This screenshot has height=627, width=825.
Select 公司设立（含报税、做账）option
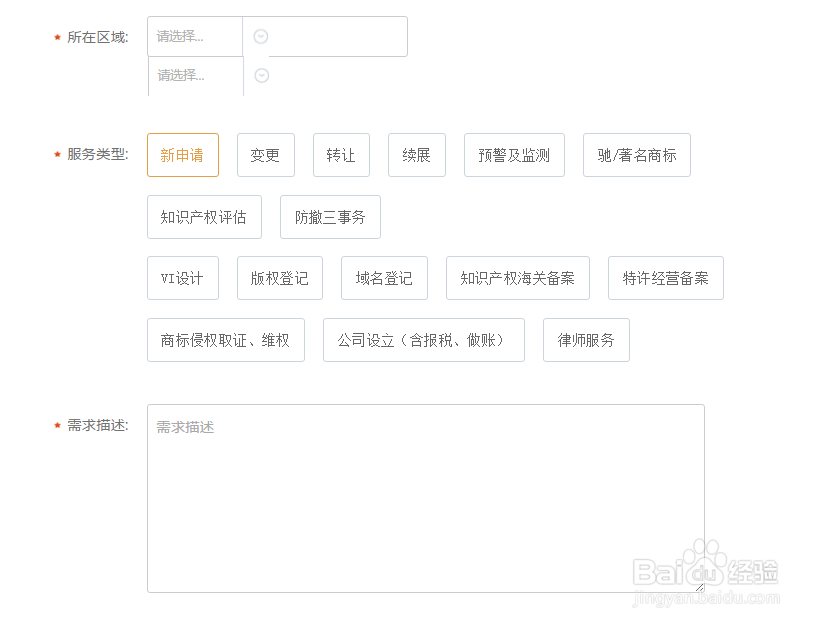(x=424, y=340)
